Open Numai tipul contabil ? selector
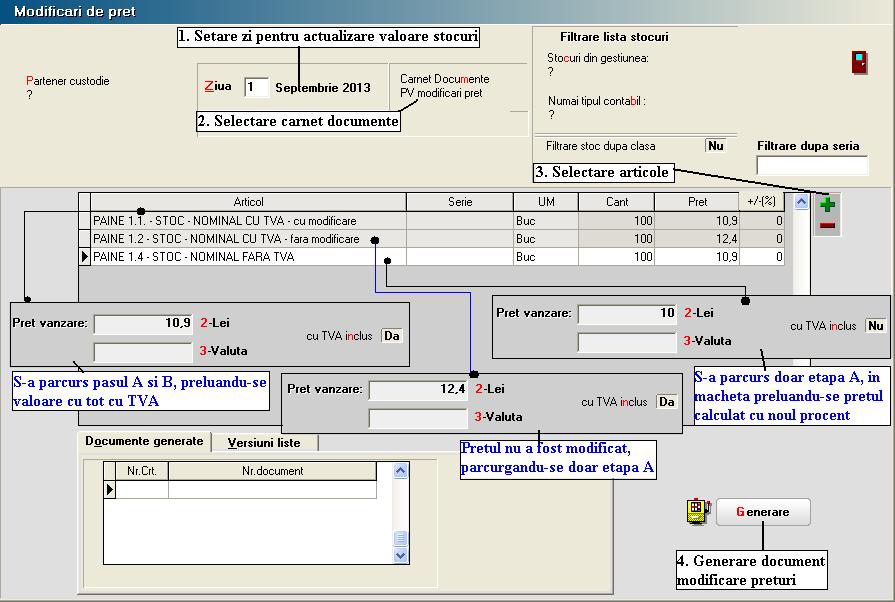The width and height of the screenshot is (895, 602). tap(596, 108)
